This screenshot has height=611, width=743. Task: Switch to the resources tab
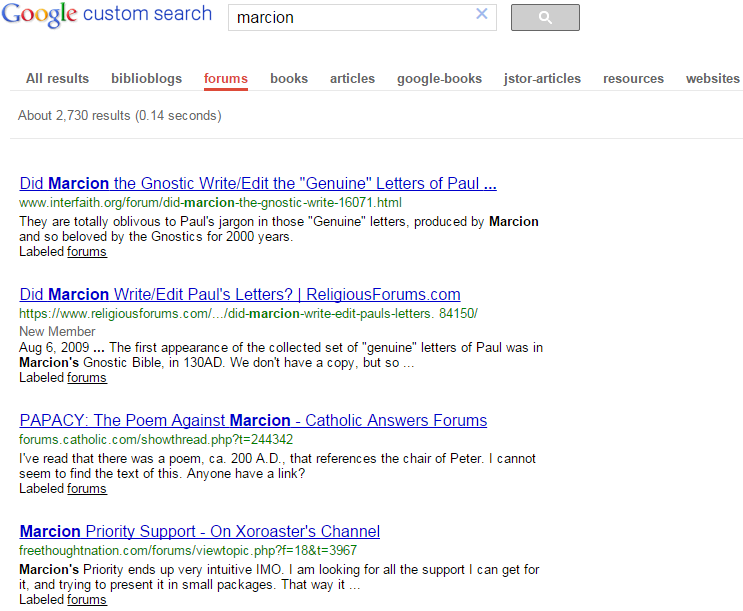pos(633,78)
